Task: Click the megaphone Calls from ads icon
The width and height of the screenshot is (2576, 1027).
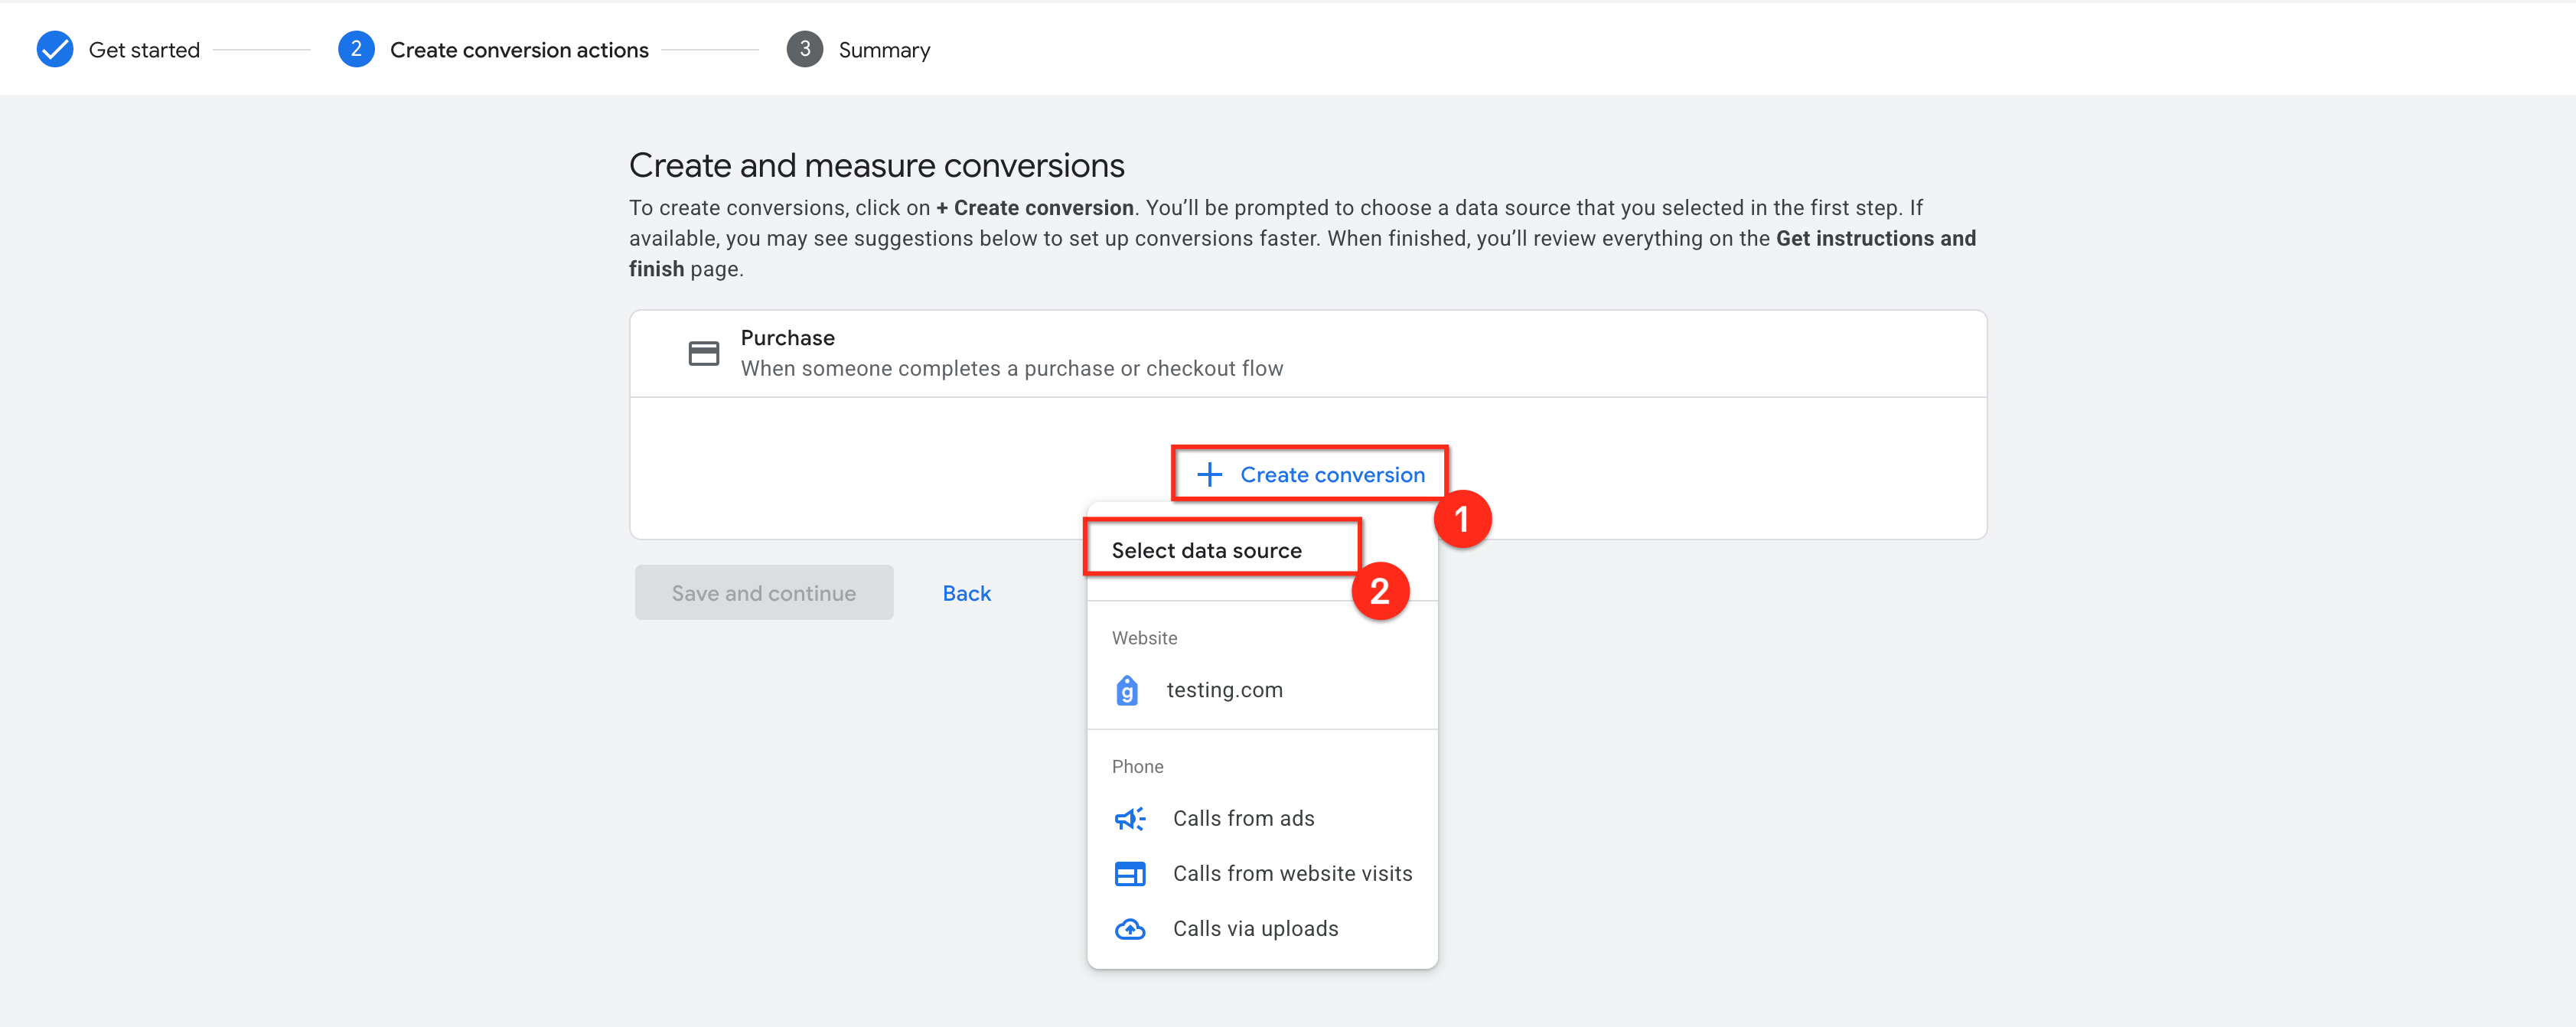Action: (1129, 819)
